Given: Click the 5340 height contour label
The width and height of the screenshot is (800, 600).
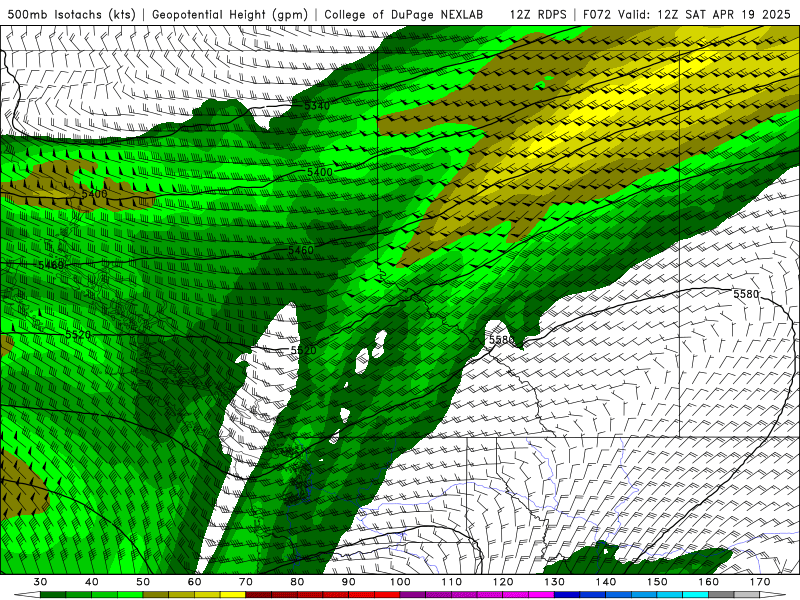Looking at the screenshot, I should click(x=317, y=106).
